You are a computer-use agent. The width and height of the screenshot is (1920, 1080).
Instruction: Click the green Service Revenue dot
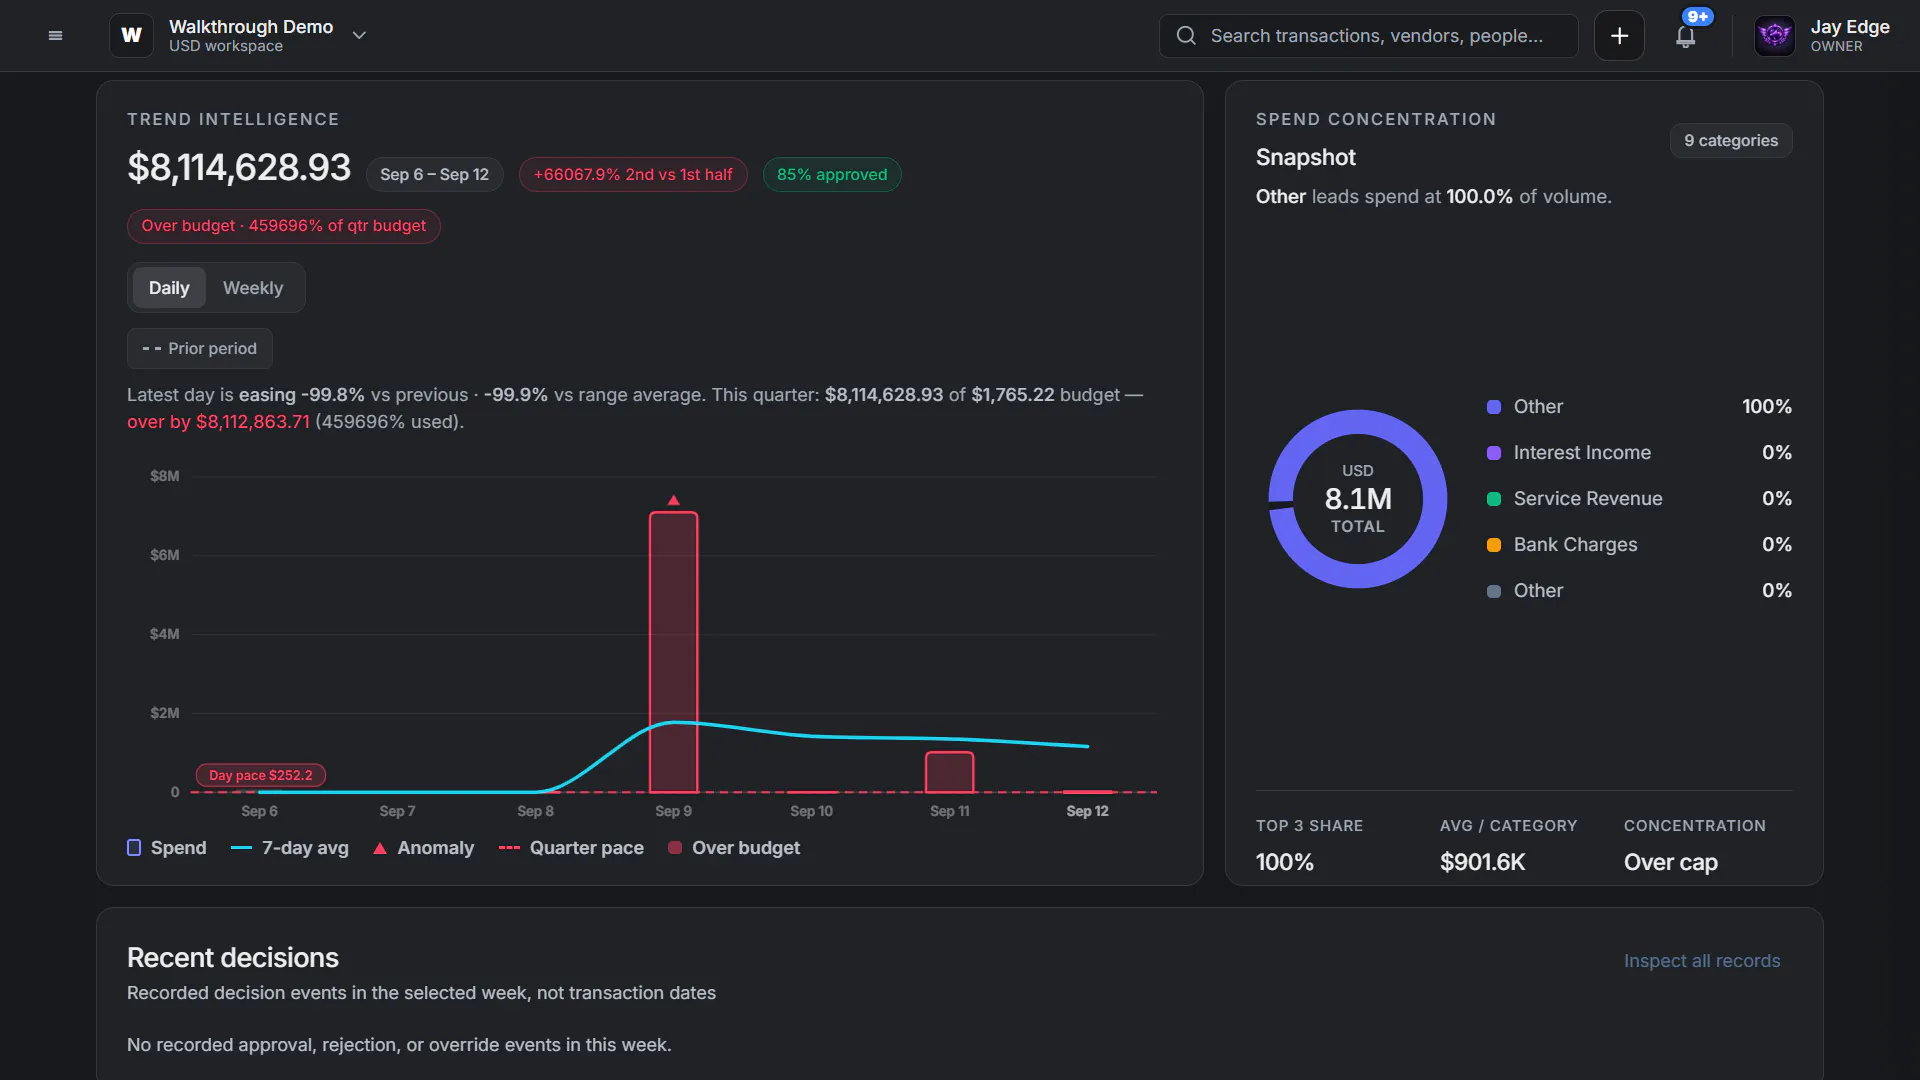click(1494, 499)
